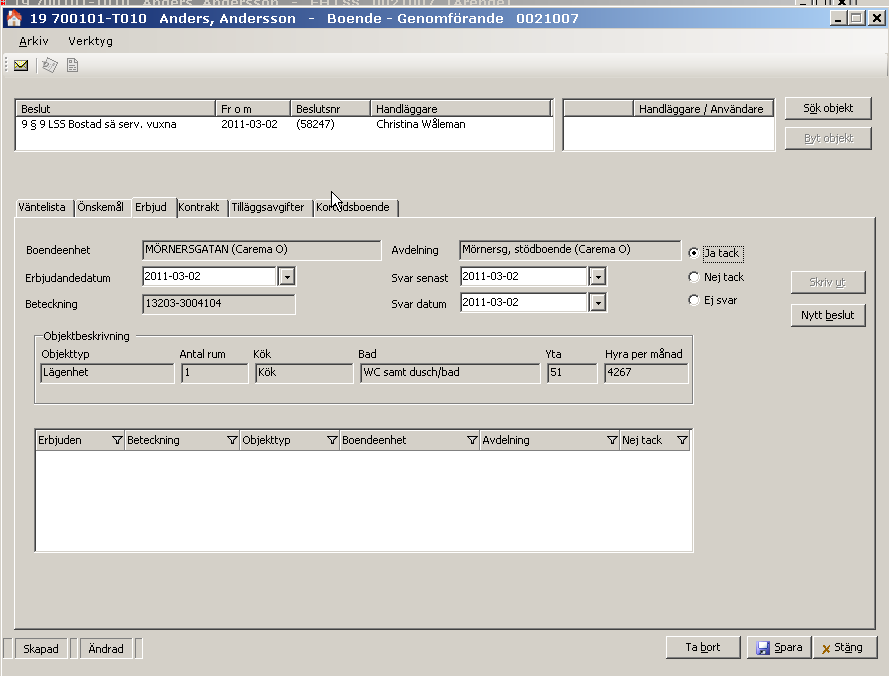Click the document page icon in toolbar
Image resolution: width=889 pixels, height=676 pixels.
73,65
